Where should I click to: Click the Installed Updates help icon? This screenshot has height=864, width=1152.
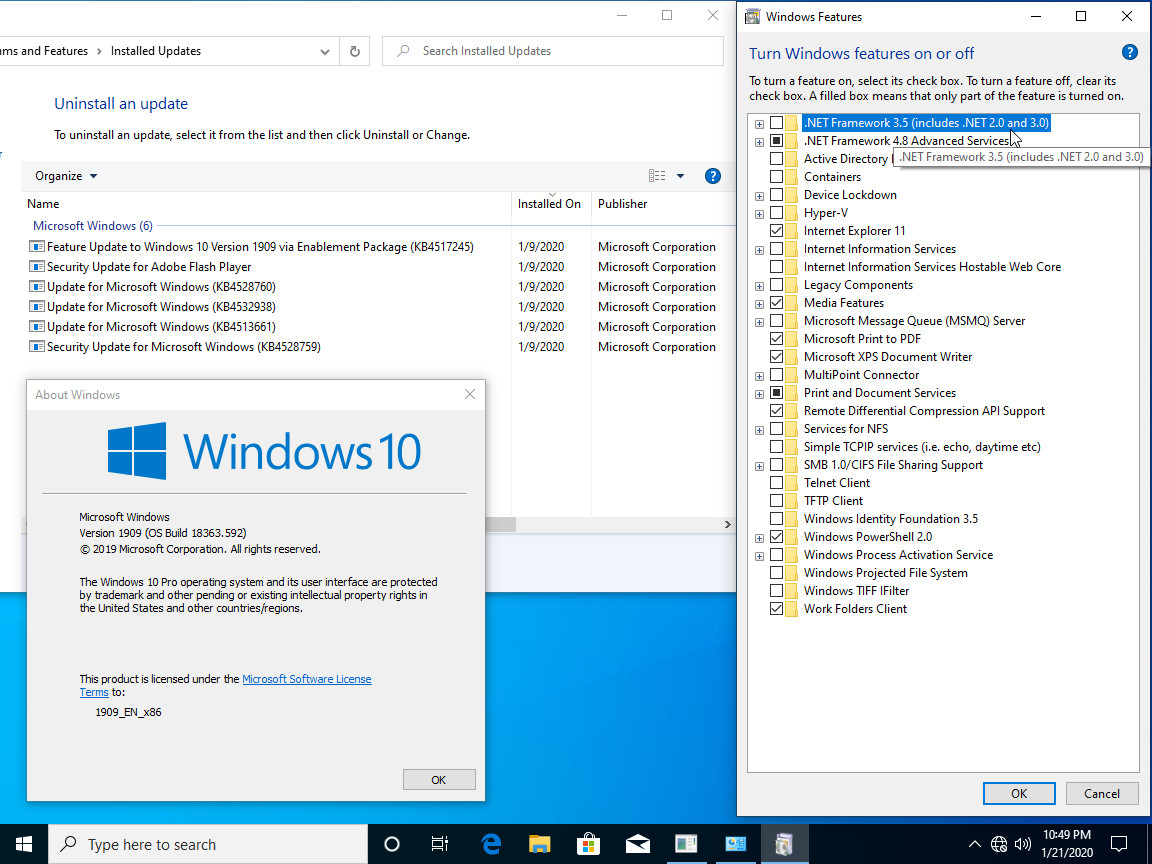pos(712,176)
